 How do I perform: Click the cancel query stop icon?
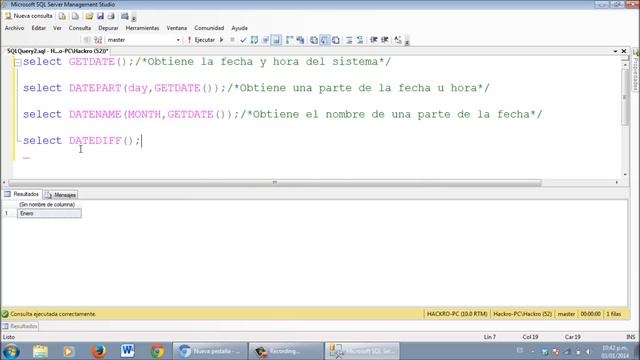coord(232,40)
